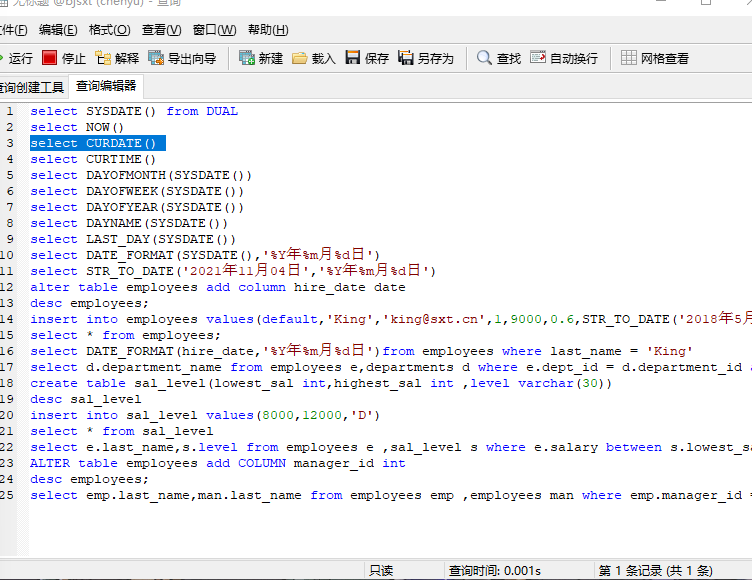Toggle Word Wrap (自动换行) icon
Screen dimensions: 752x580
tap(538, 58)
